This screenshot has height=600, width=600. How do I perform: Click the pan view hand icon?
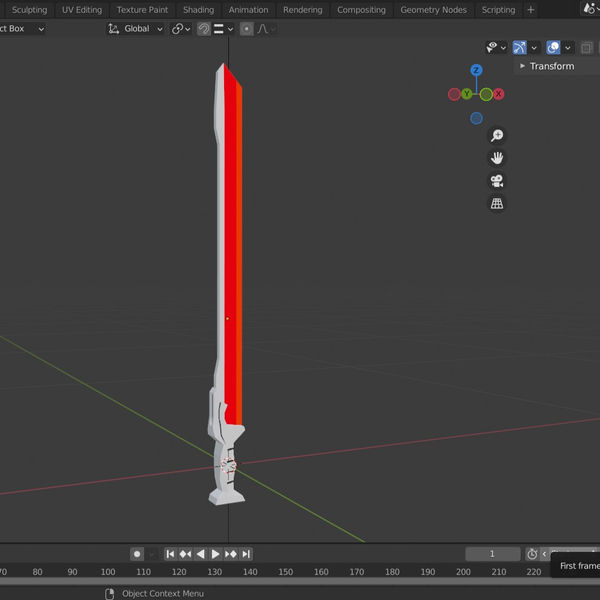pos(497,158)
